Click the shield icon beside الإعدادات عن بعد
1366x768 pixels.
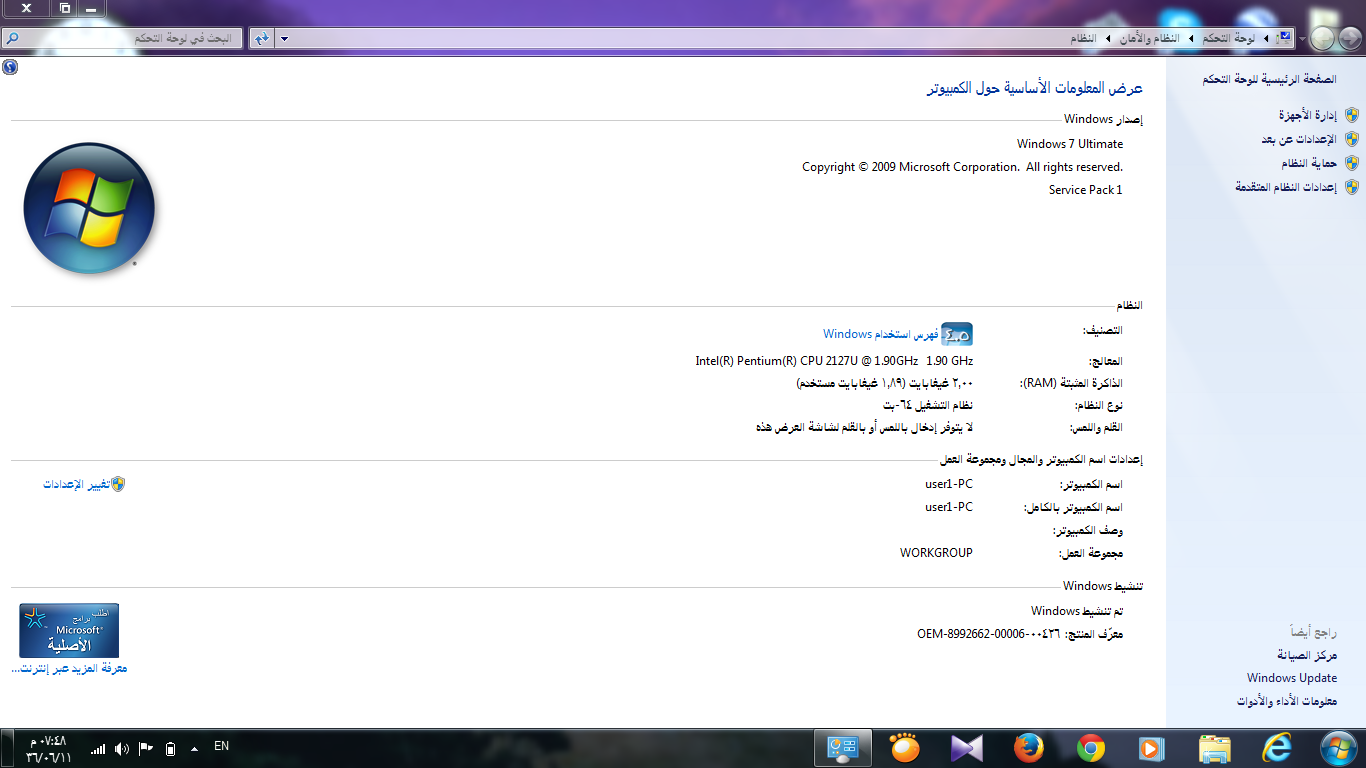click(x=1352, y=140)
